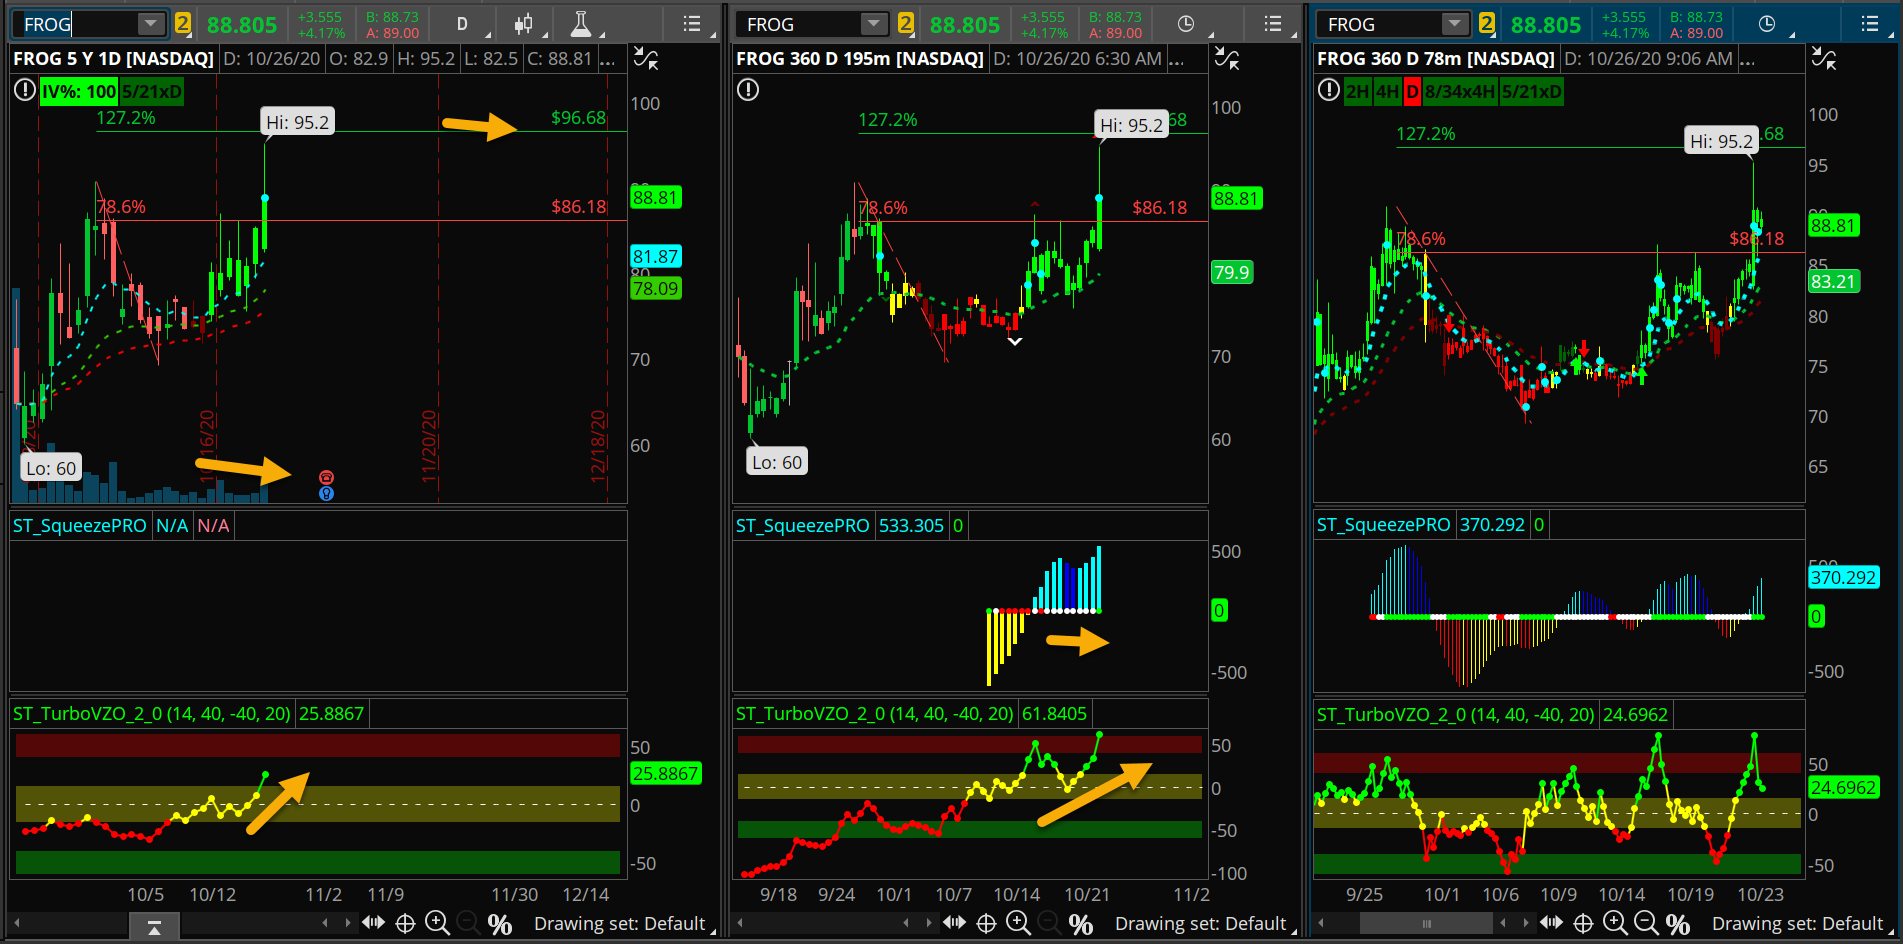Click the red D label in the right chart
Viewport: 1903px width, 944px height.
coord(1412,92)
